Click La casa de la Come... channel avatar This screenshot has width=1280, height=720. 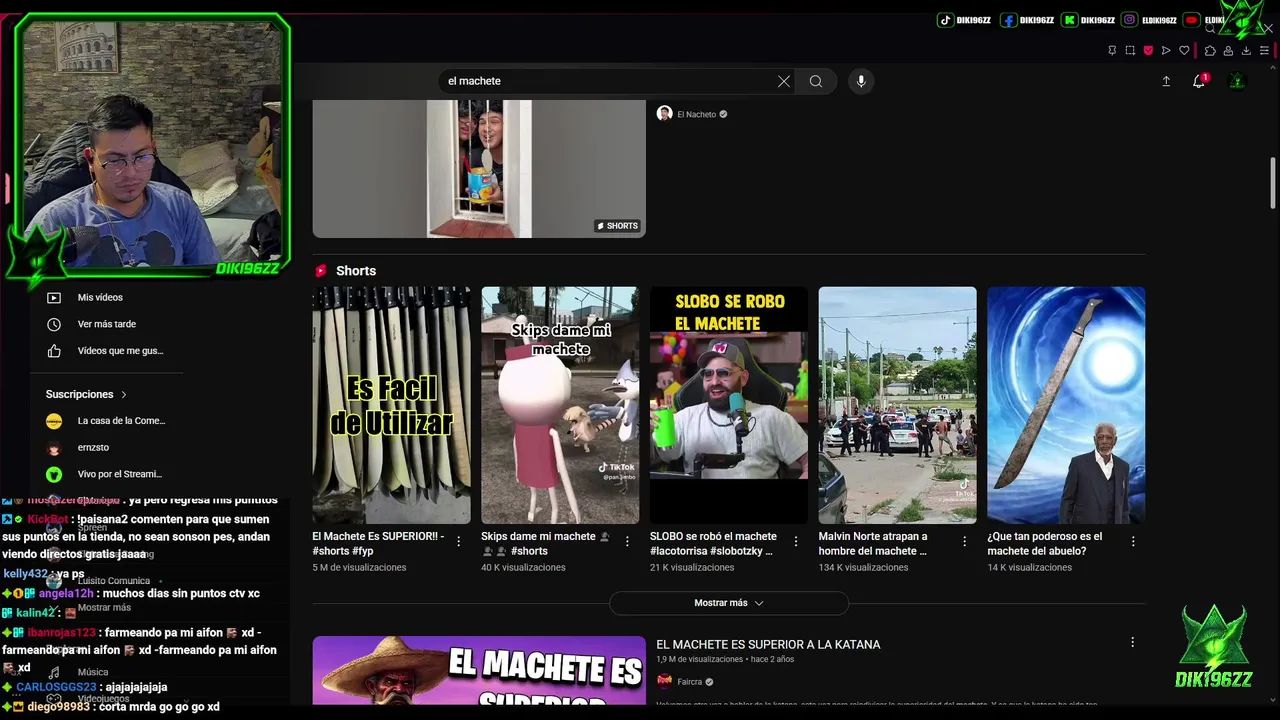(x=54, y=421)
